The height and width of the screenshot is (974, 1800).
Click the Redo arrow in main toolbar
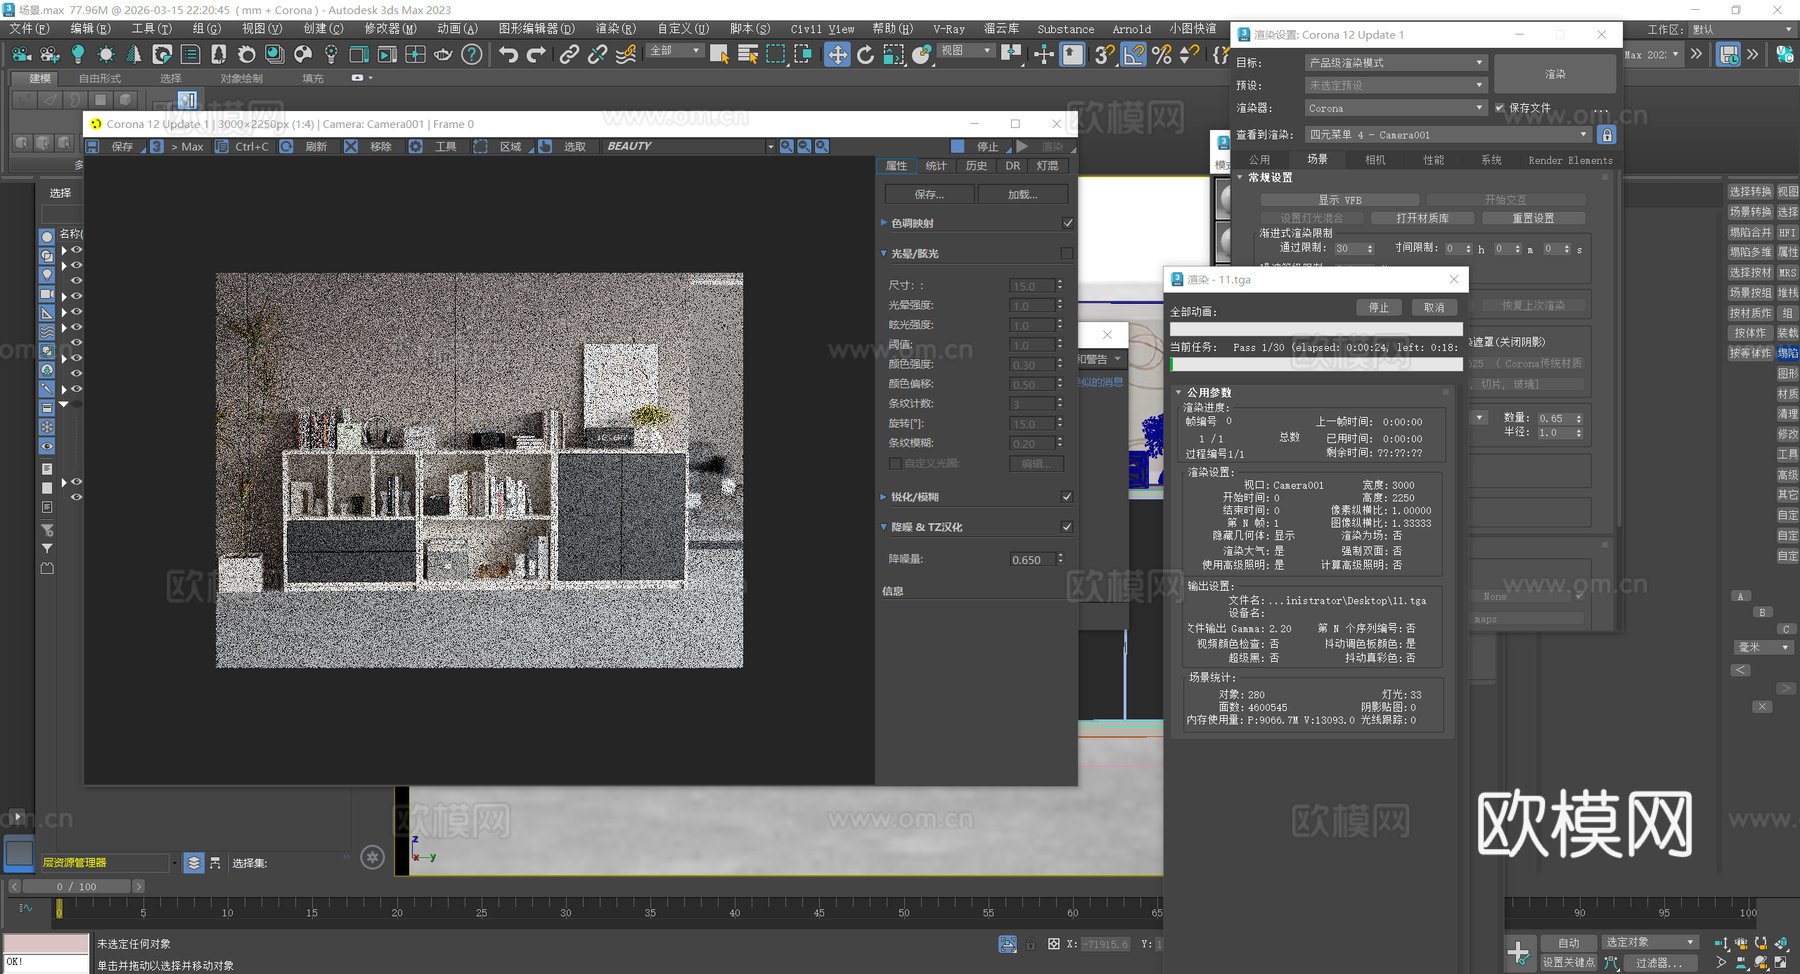click(x=536, y=54)
